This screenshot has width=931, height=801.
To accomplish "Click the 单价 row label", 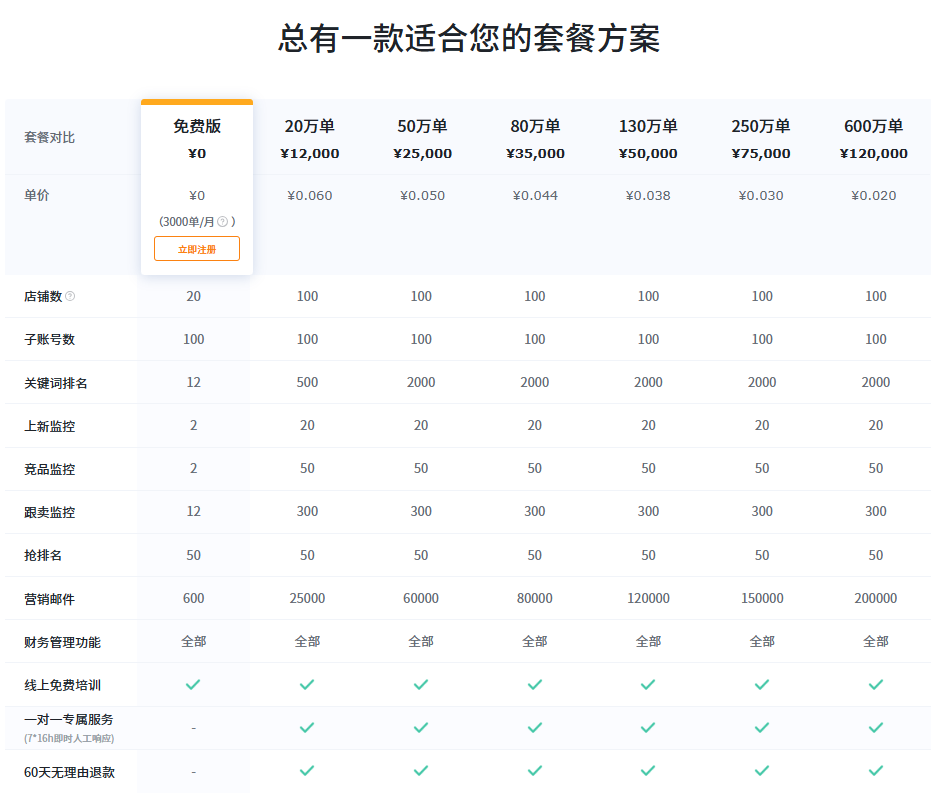I will point(36,195).
